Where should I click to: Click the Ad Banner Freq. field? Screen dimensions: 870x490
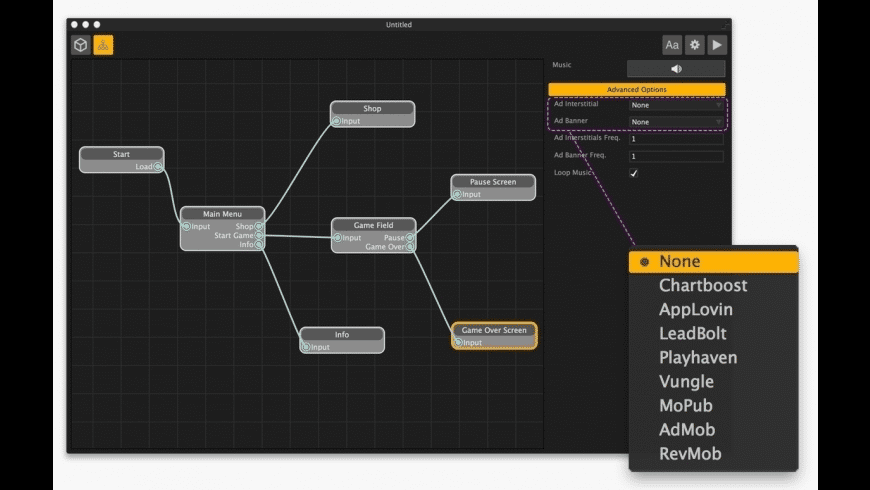pyautogui.click(x=676, y=156)
